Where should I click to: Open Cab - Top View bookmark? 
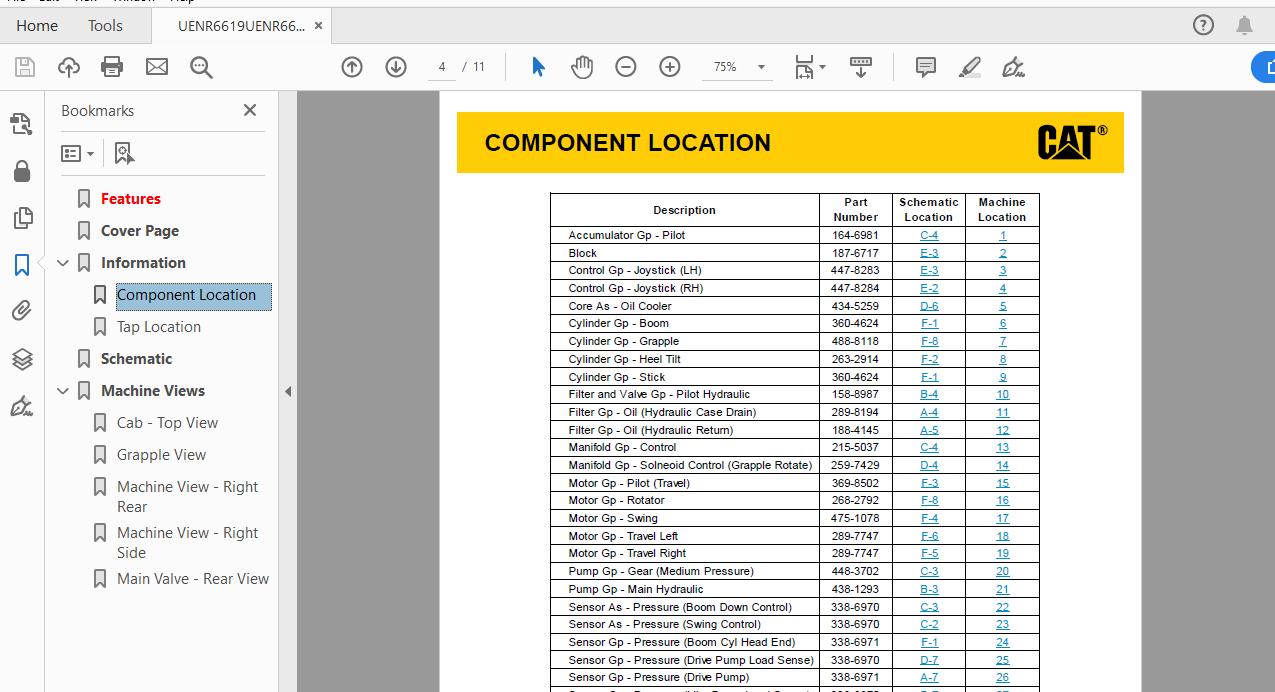point(167,423)
